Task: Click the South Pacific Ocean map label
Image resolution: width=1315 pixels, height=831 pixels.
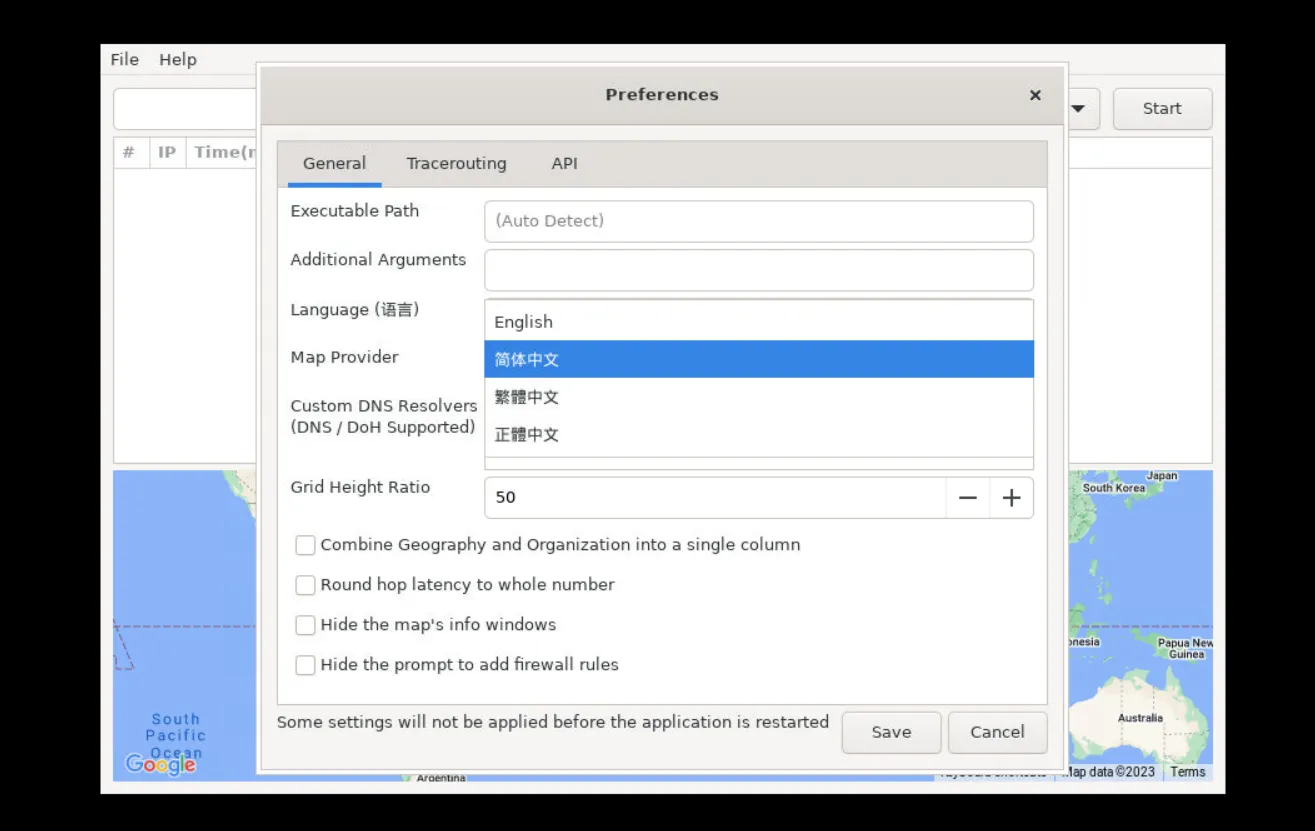Action: point(176,736)
